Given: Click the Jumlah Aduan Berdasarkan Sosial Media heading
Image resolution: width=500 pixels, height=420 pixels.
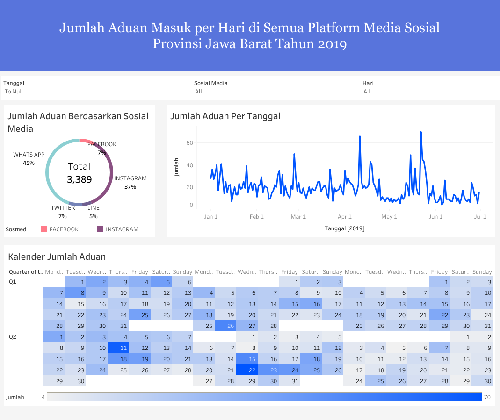Looking at the screenshot, I should [x=78, y=122].
